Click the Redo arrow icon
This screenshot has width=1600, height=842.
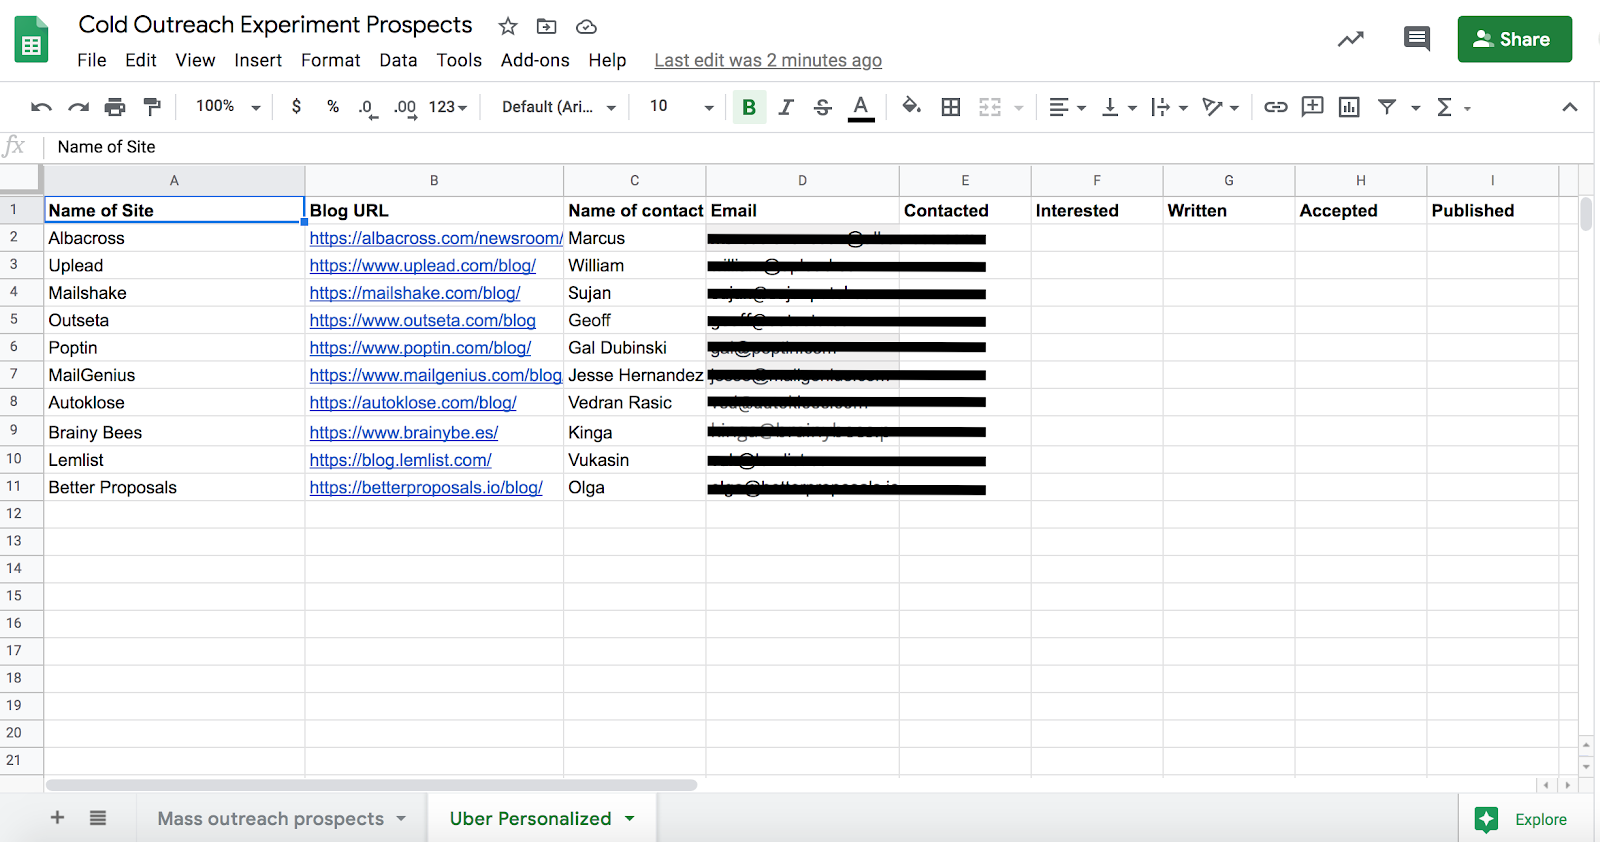(78, 107)
